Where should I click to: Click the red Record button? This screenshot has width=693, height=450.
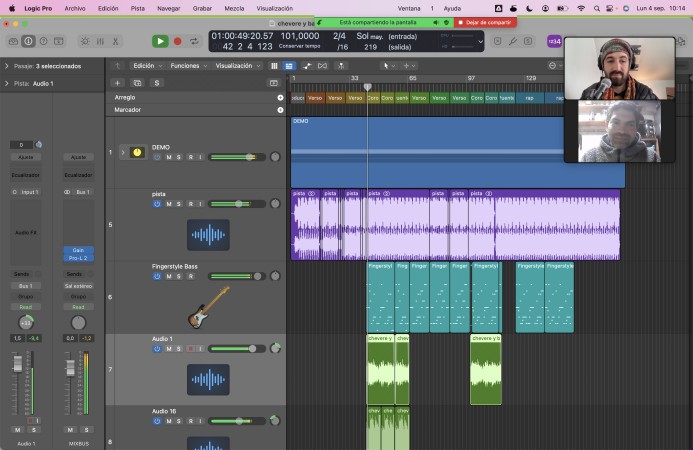coord(178,41)
